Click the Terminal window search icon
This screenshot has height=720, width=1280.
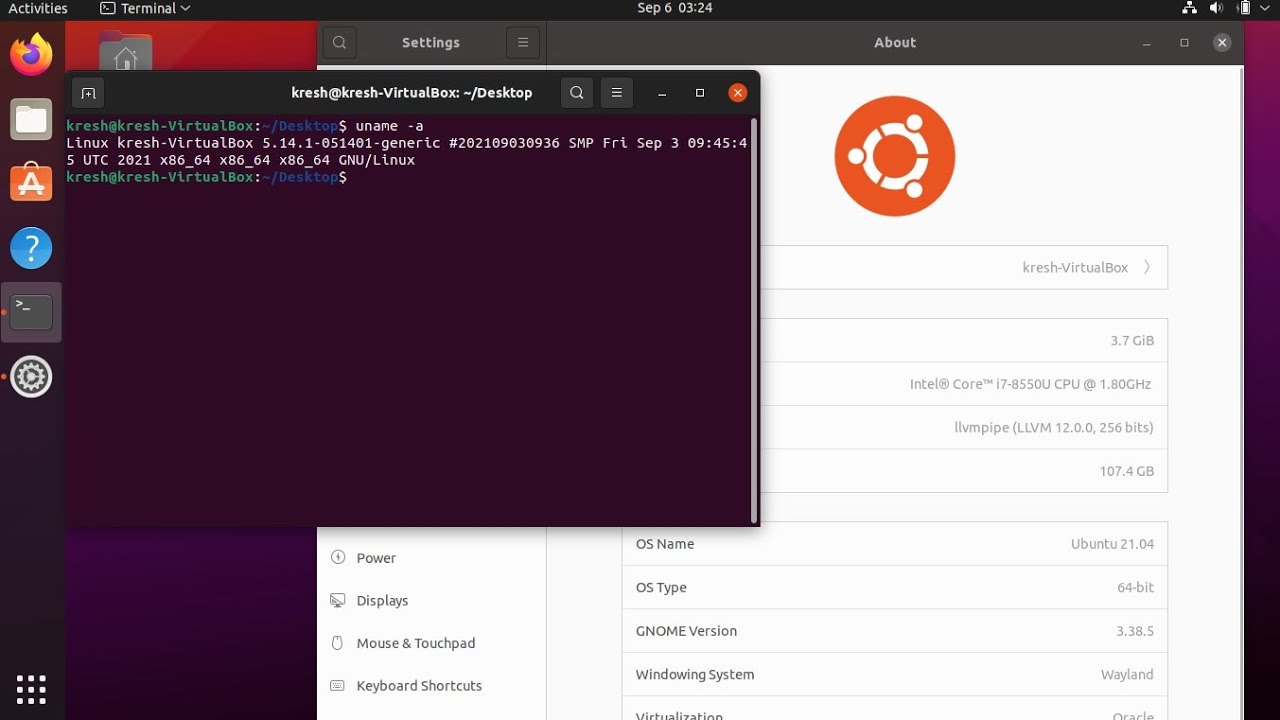click(577, 93)
